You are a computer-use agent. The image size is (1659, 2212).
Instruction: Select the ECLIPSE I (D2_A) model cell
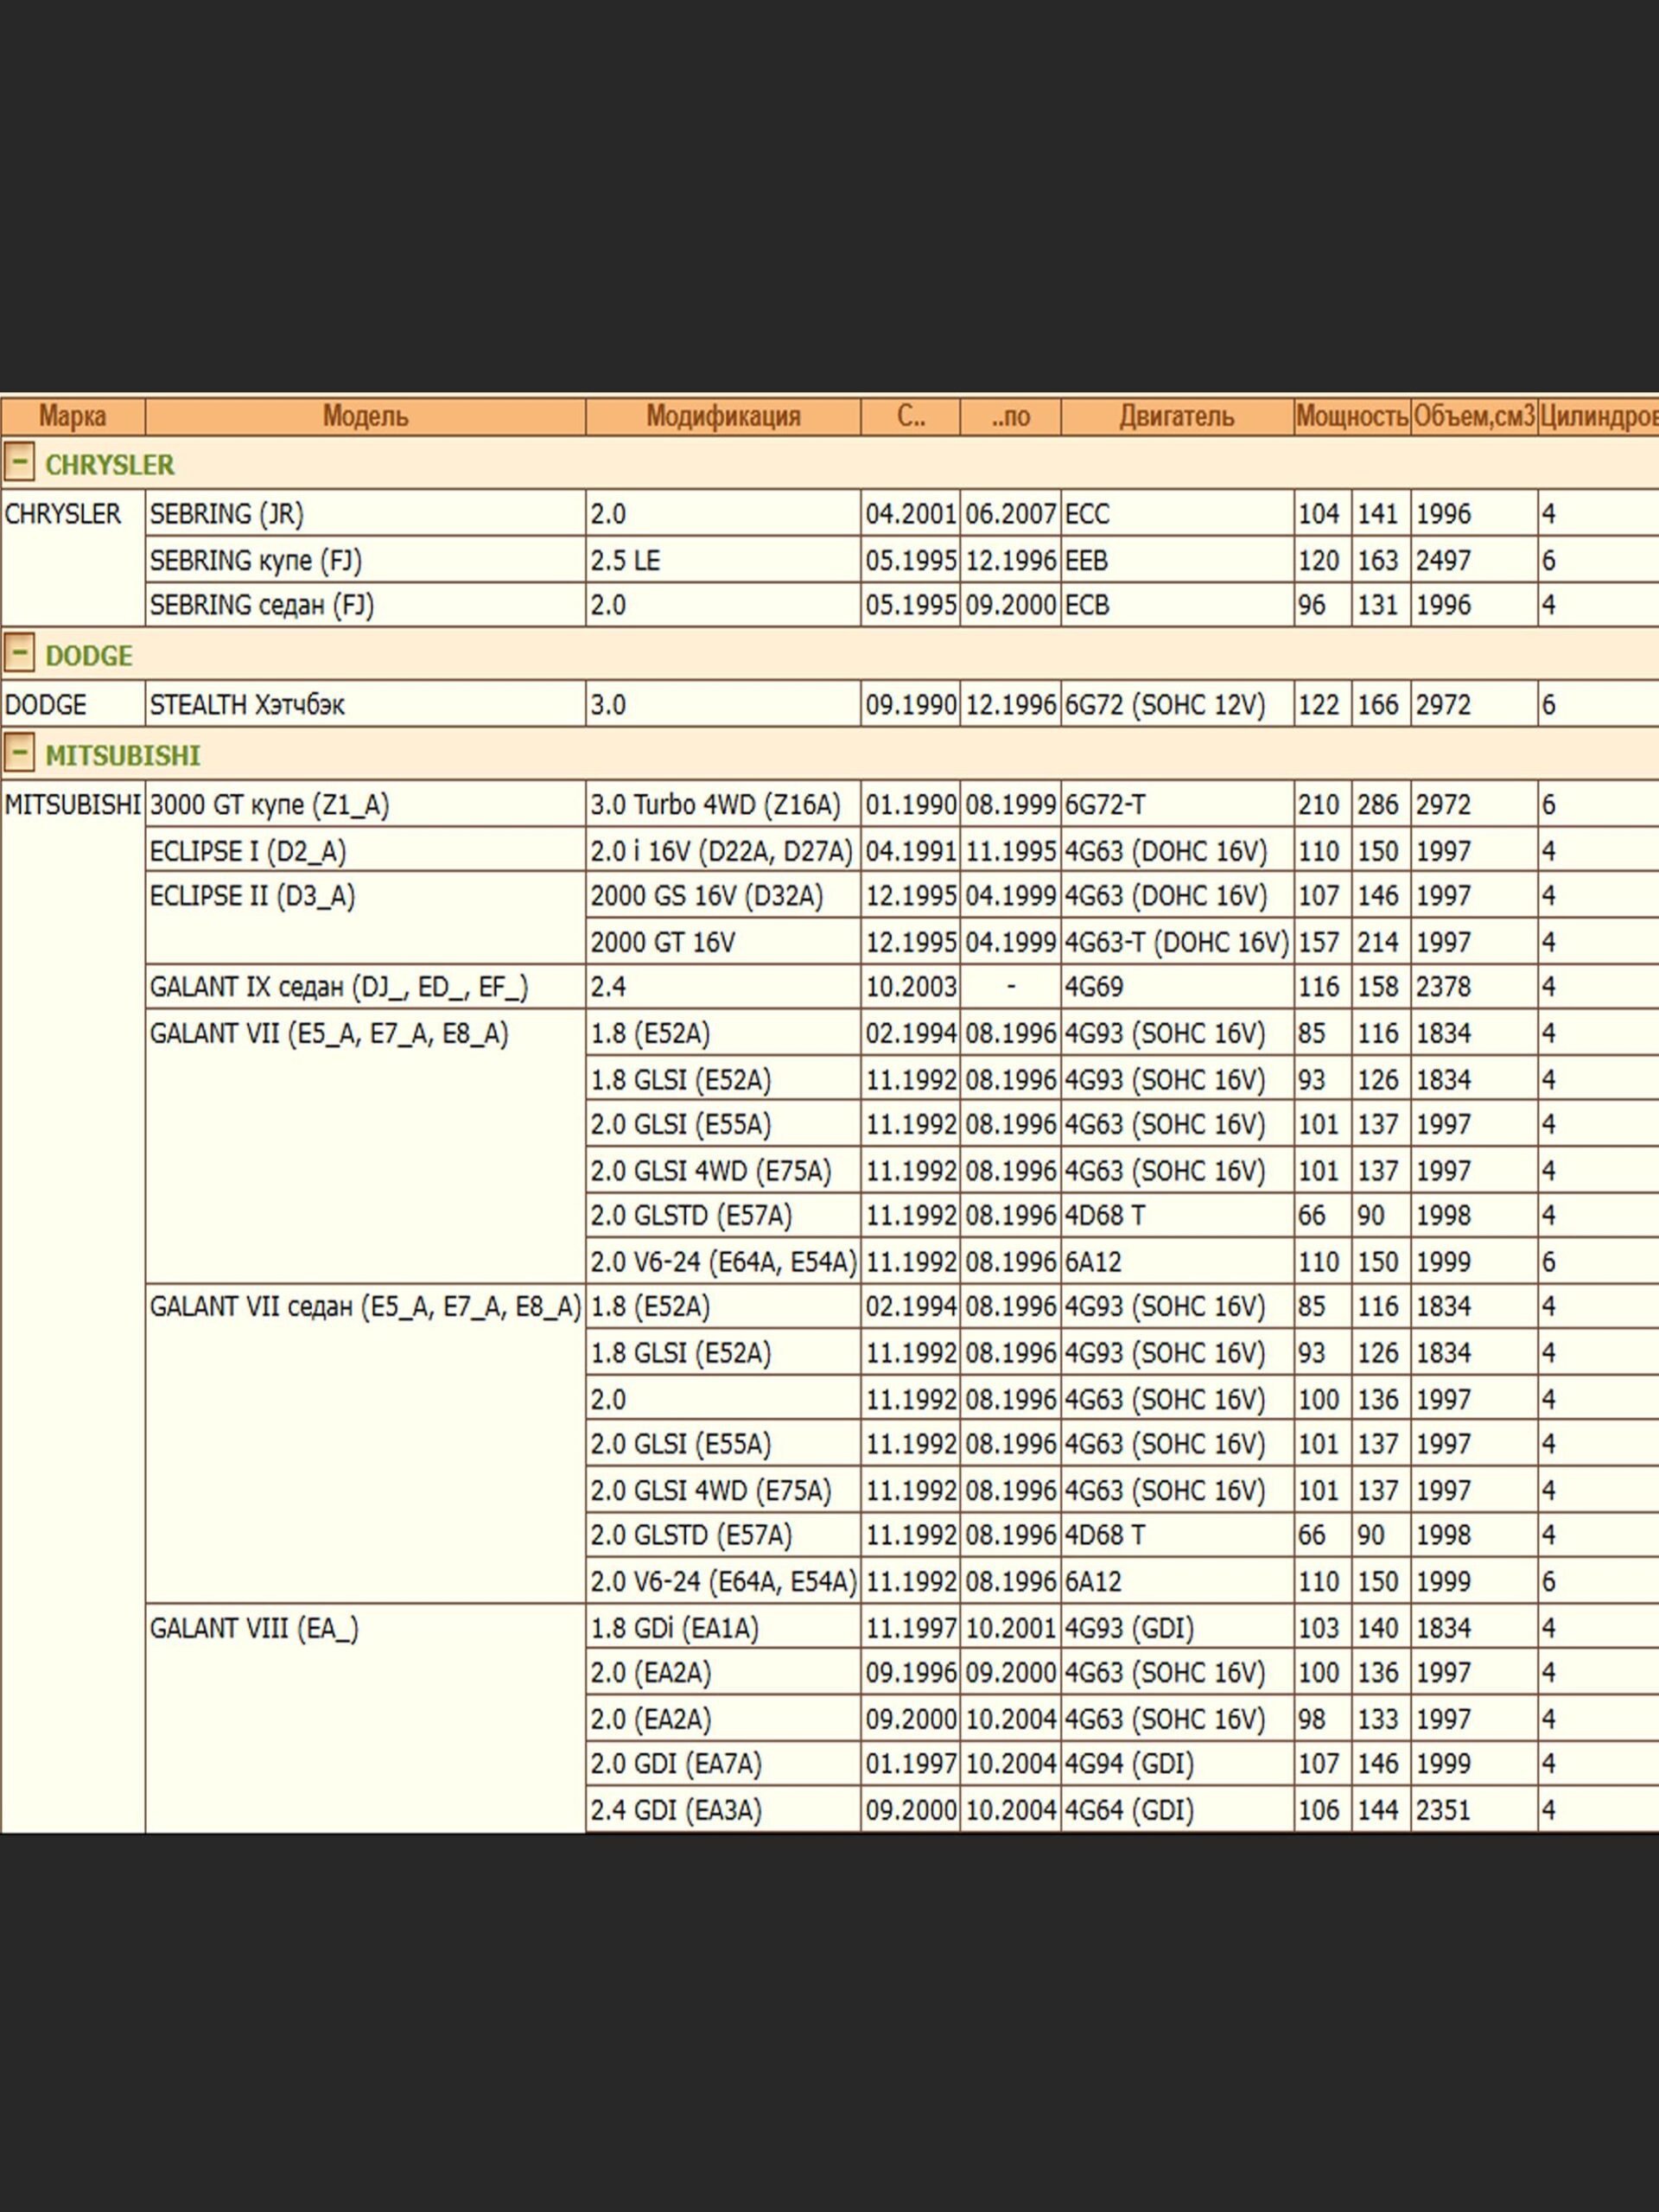(x=247, y=851)
